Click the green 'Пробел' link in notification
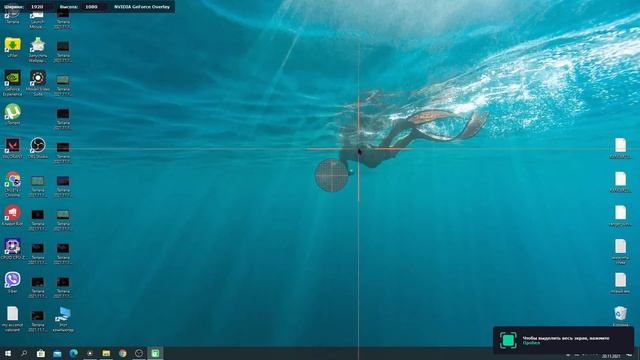This screenshot has height=360, width=640. [531, 343]
